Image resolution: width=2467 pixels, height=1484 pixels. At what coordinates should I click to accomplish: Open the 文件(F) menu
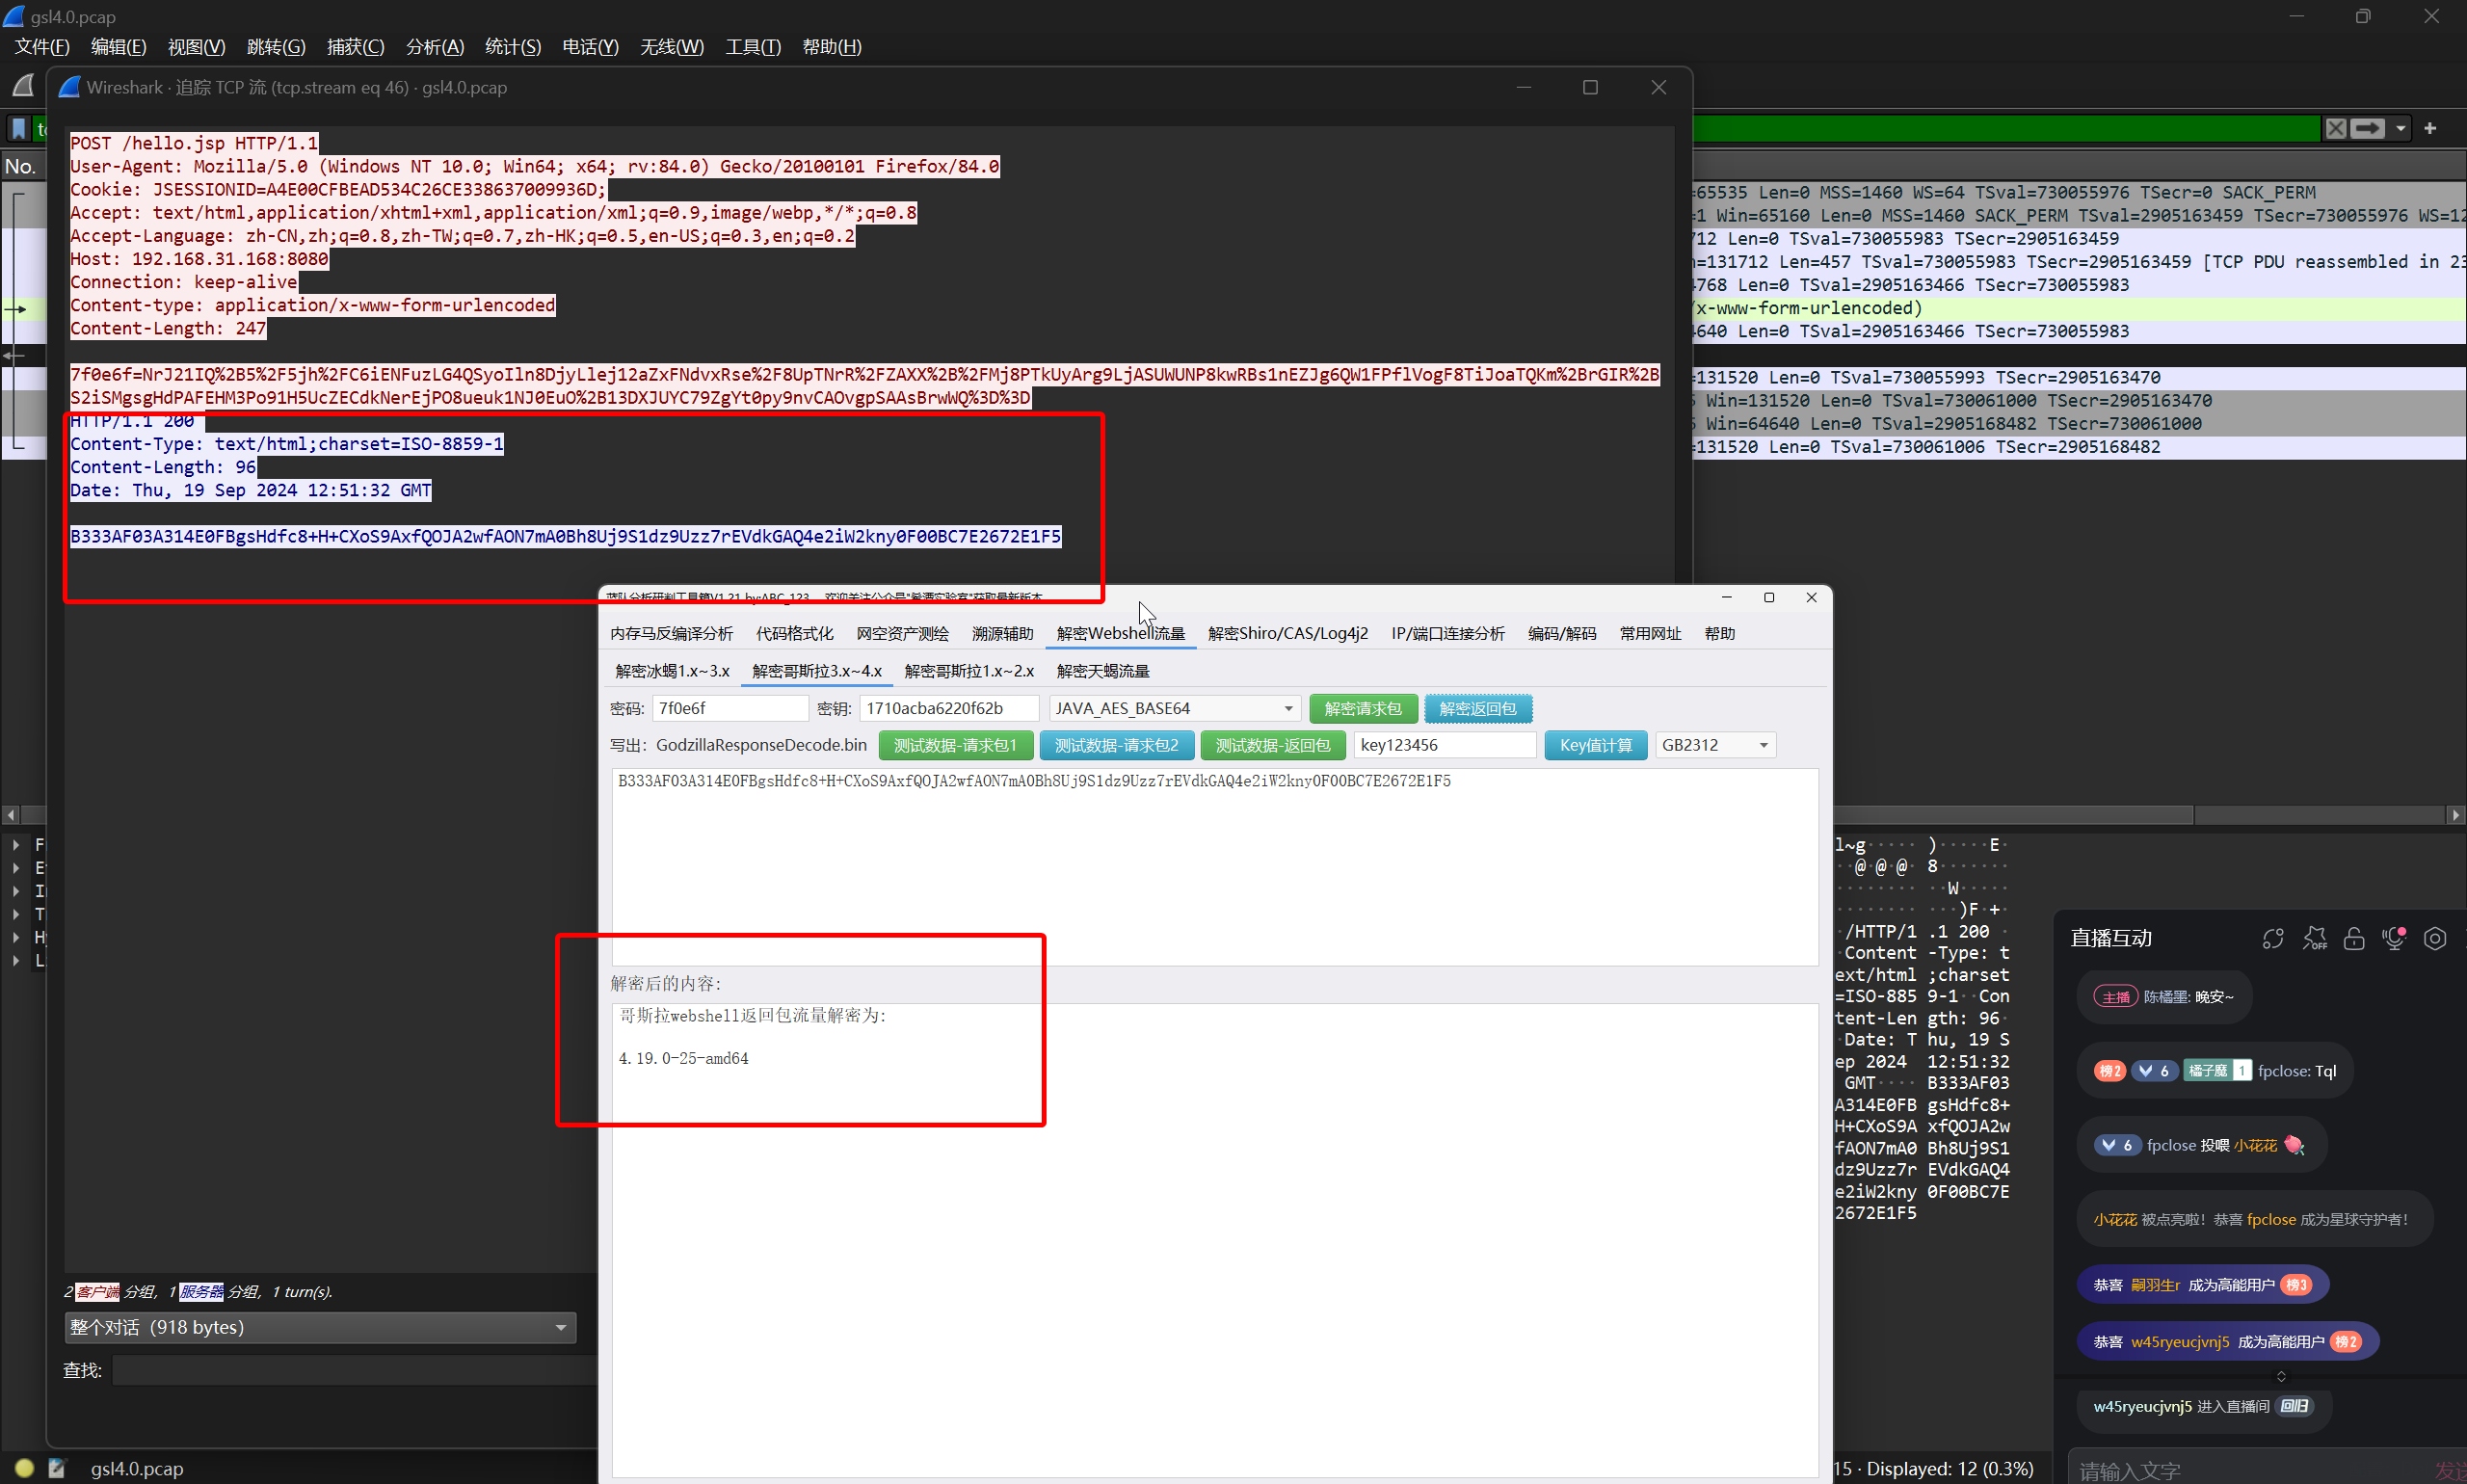[x=42, y=47]
